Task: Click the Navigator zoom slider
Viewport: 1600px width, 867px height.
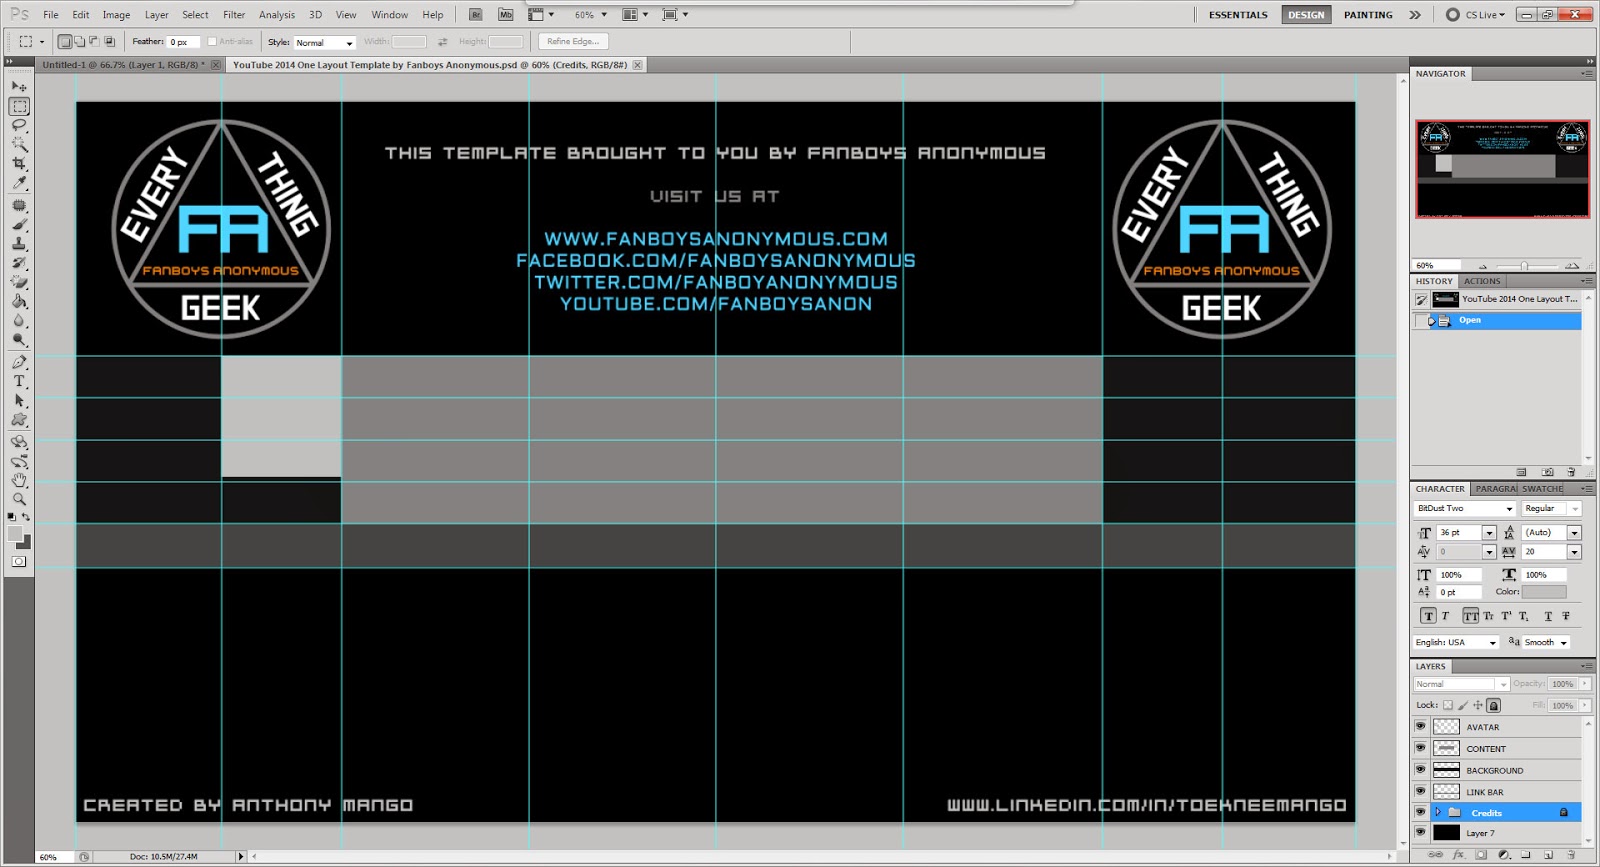Action: point(1524,266)
